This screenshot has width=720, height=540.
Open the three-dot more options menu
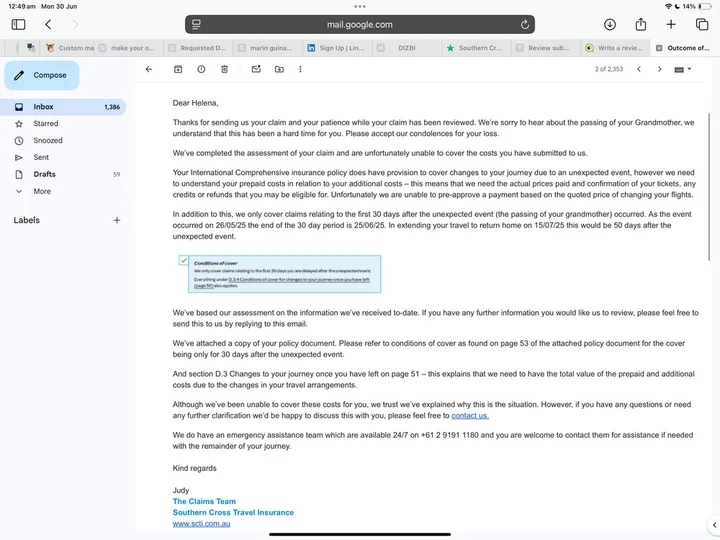click(300, 69)
